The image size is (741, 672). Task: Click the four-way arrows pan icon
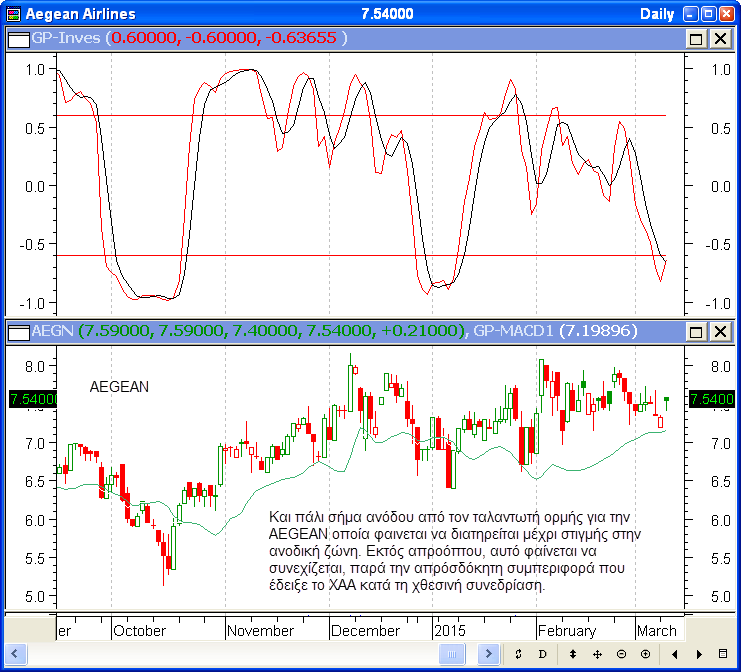(597, 654)
